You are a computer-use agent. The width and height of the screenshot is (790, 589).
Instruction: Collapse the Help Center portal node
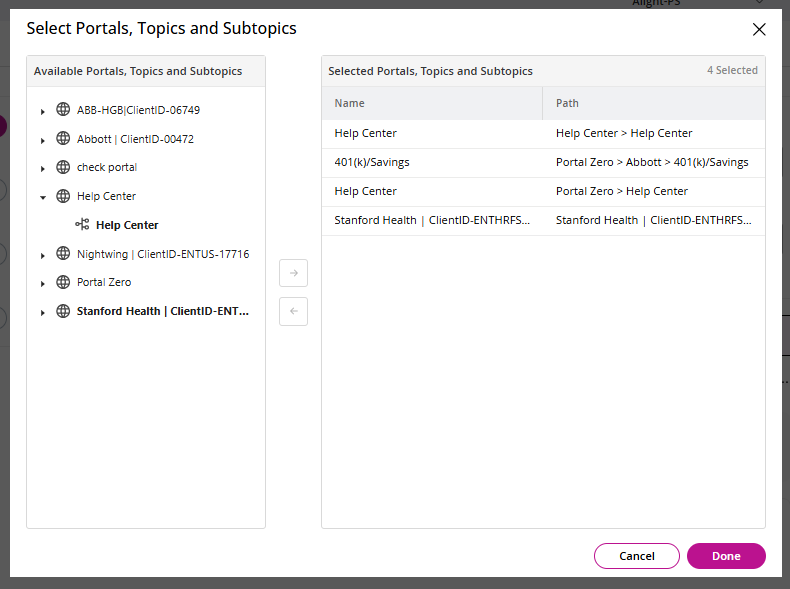click(43, 197)
